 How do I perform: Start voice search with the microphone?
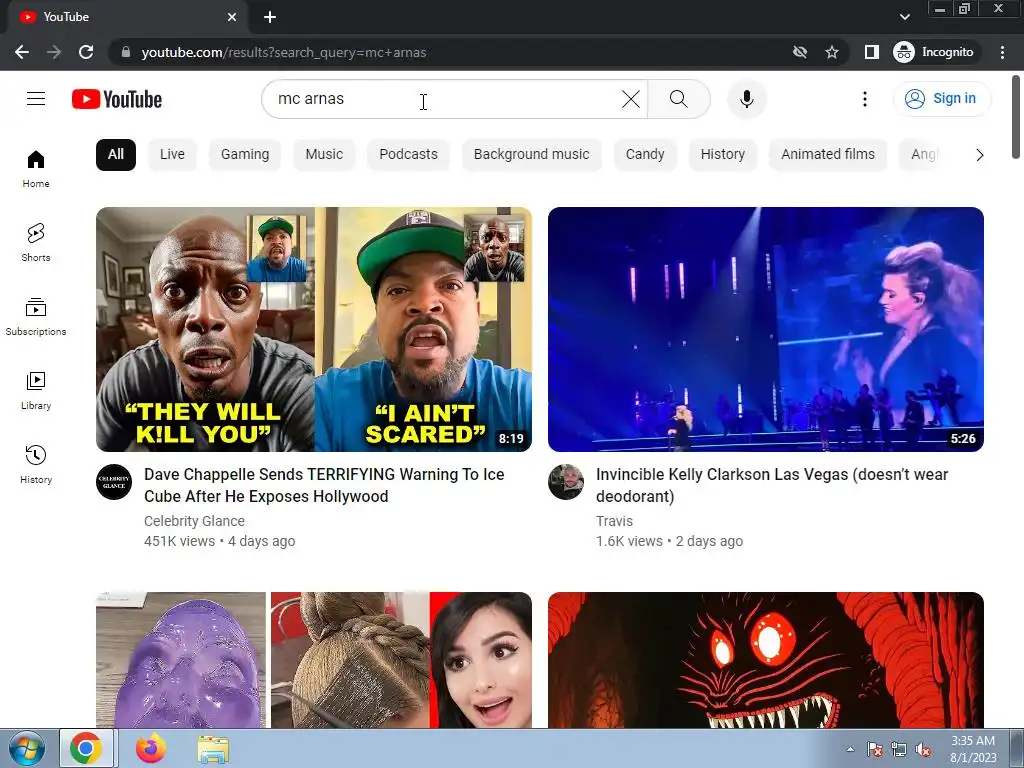746,99
